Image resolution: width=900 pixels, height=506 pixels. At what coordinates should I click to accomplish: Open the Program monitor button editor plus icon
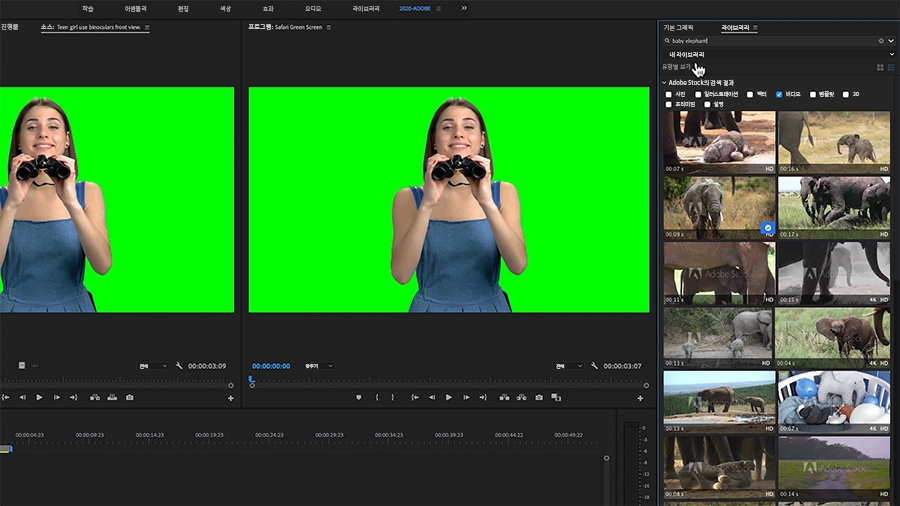pyautogui.click(x=640, y=398)
